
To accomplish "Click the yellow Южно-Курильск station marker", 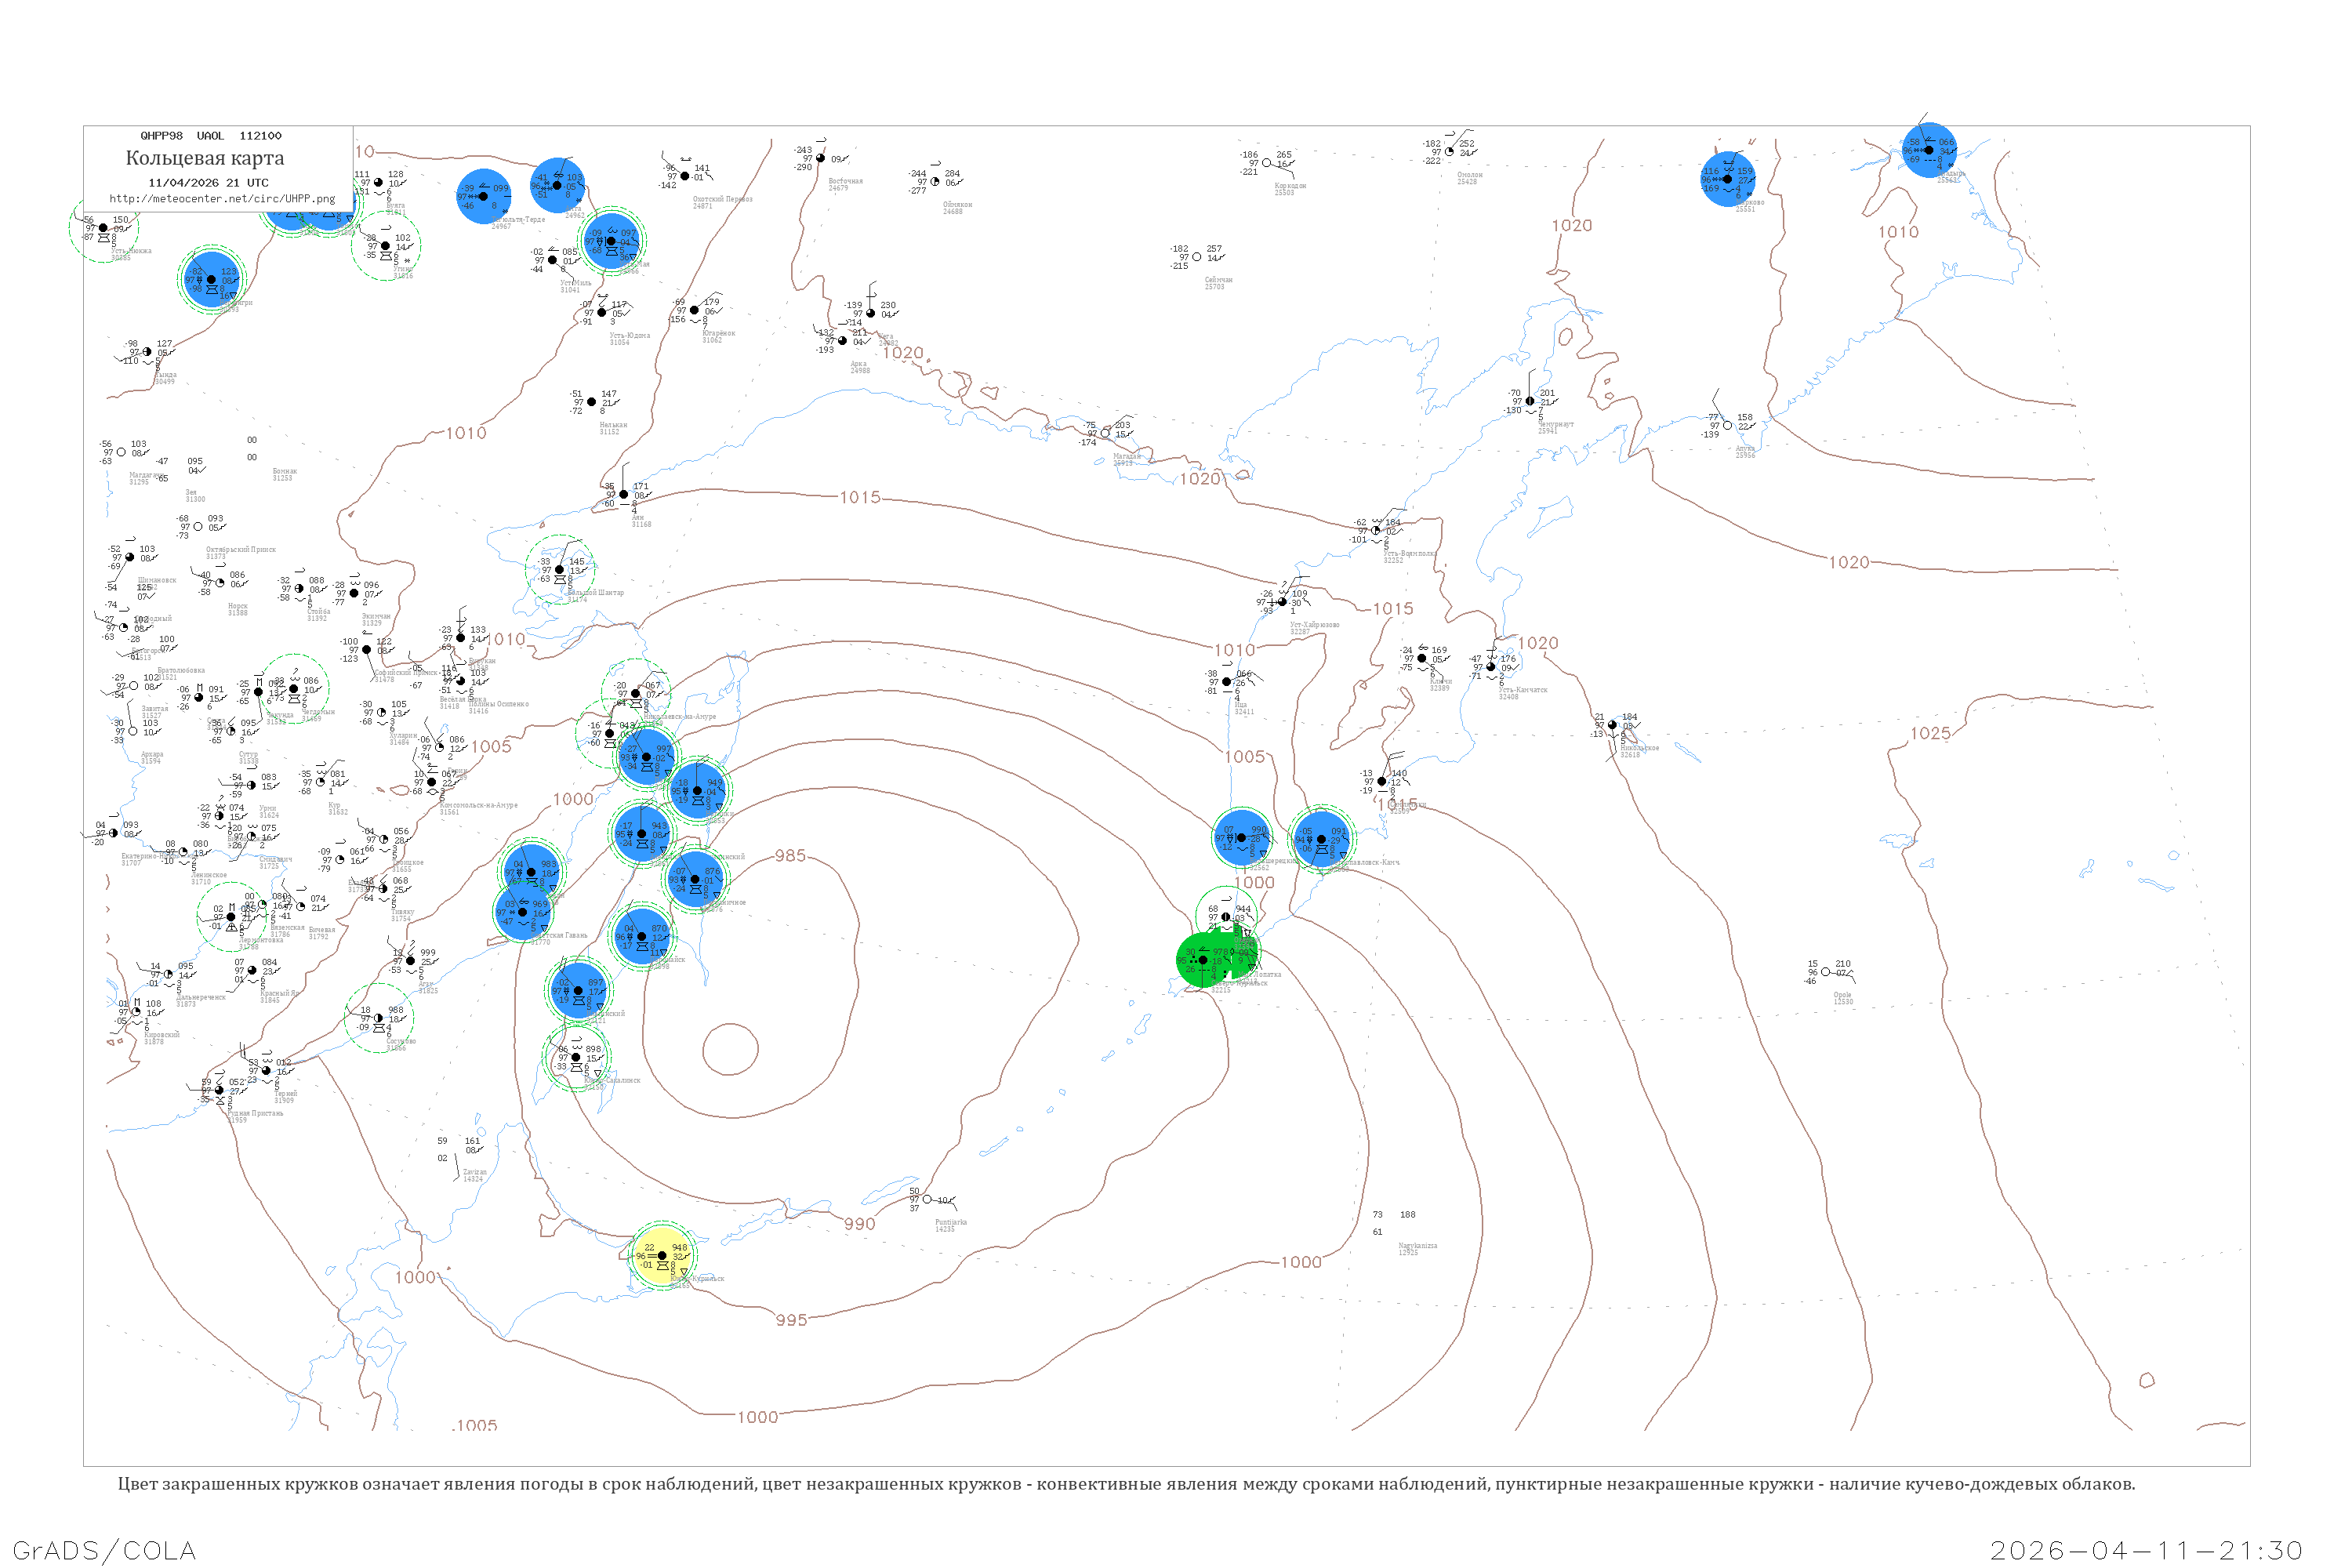I will pos(662,1256).
